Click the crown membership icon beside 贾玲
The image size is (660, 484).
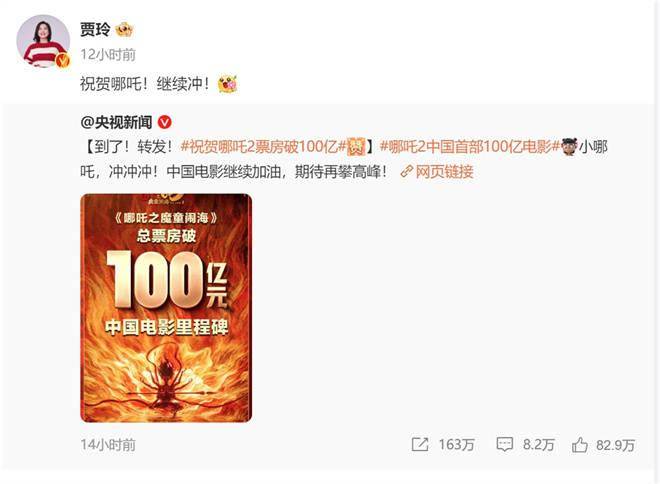click(124, 29)
